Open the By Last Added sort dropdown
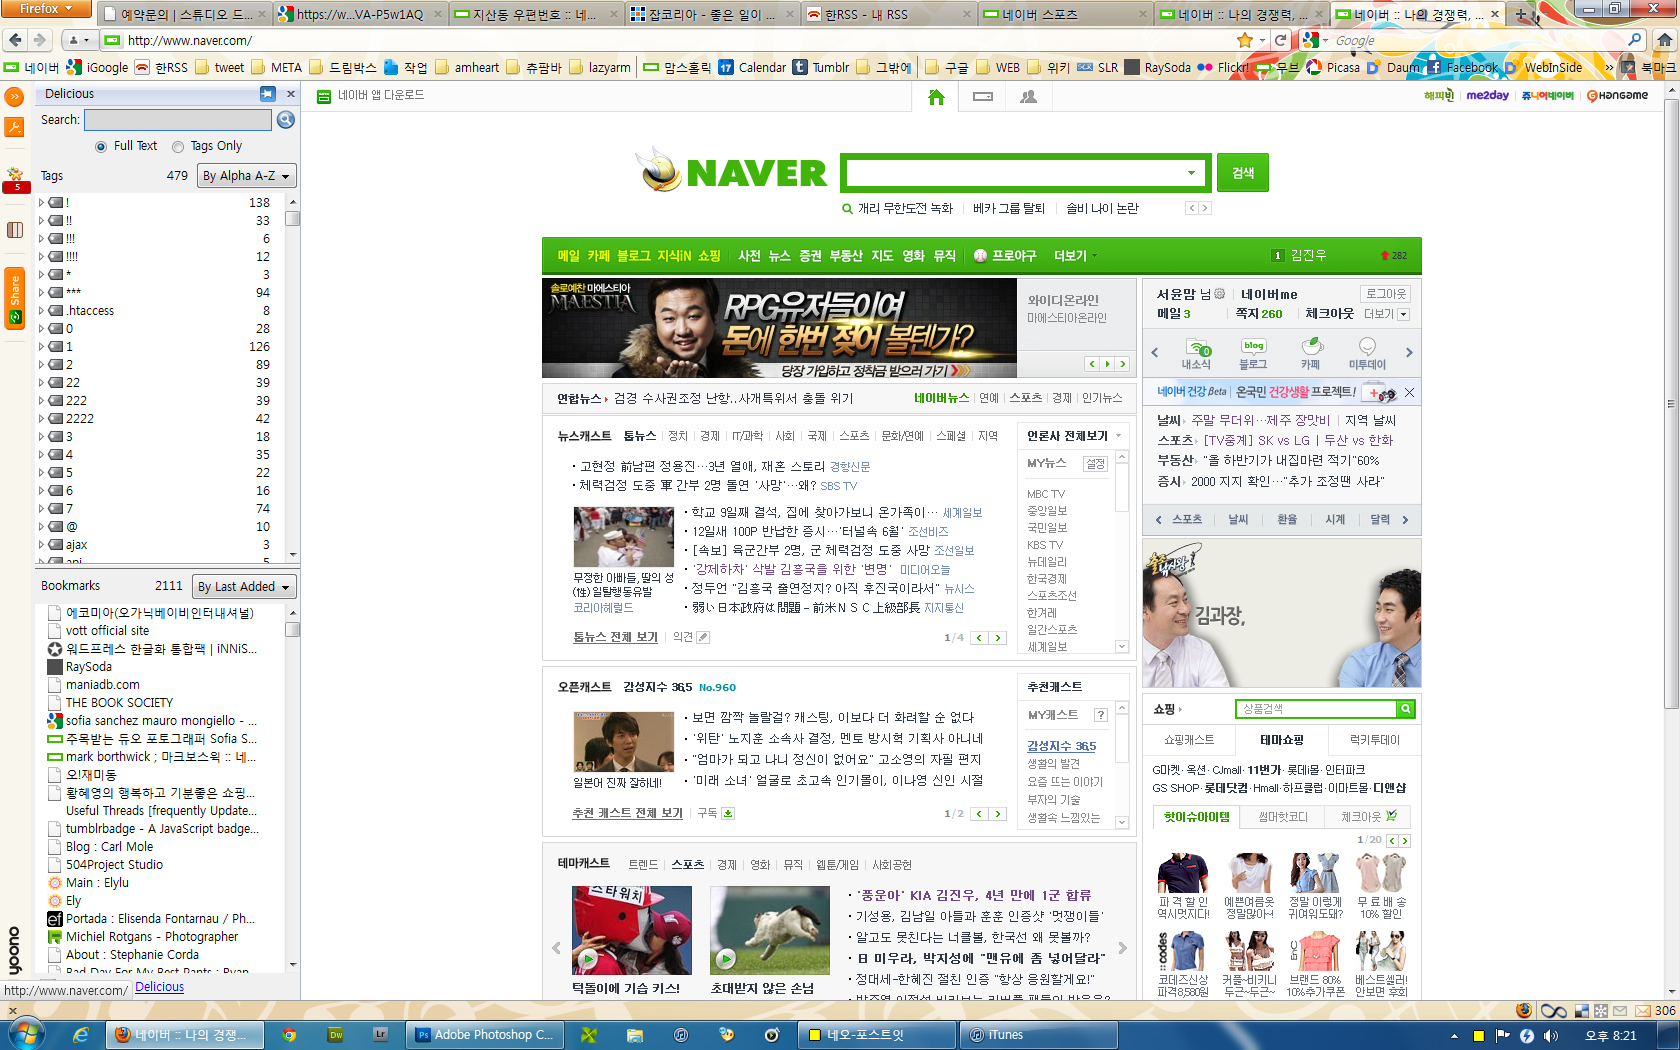The height and width of the screenshot is (1050, 1680). coord(245,587)
